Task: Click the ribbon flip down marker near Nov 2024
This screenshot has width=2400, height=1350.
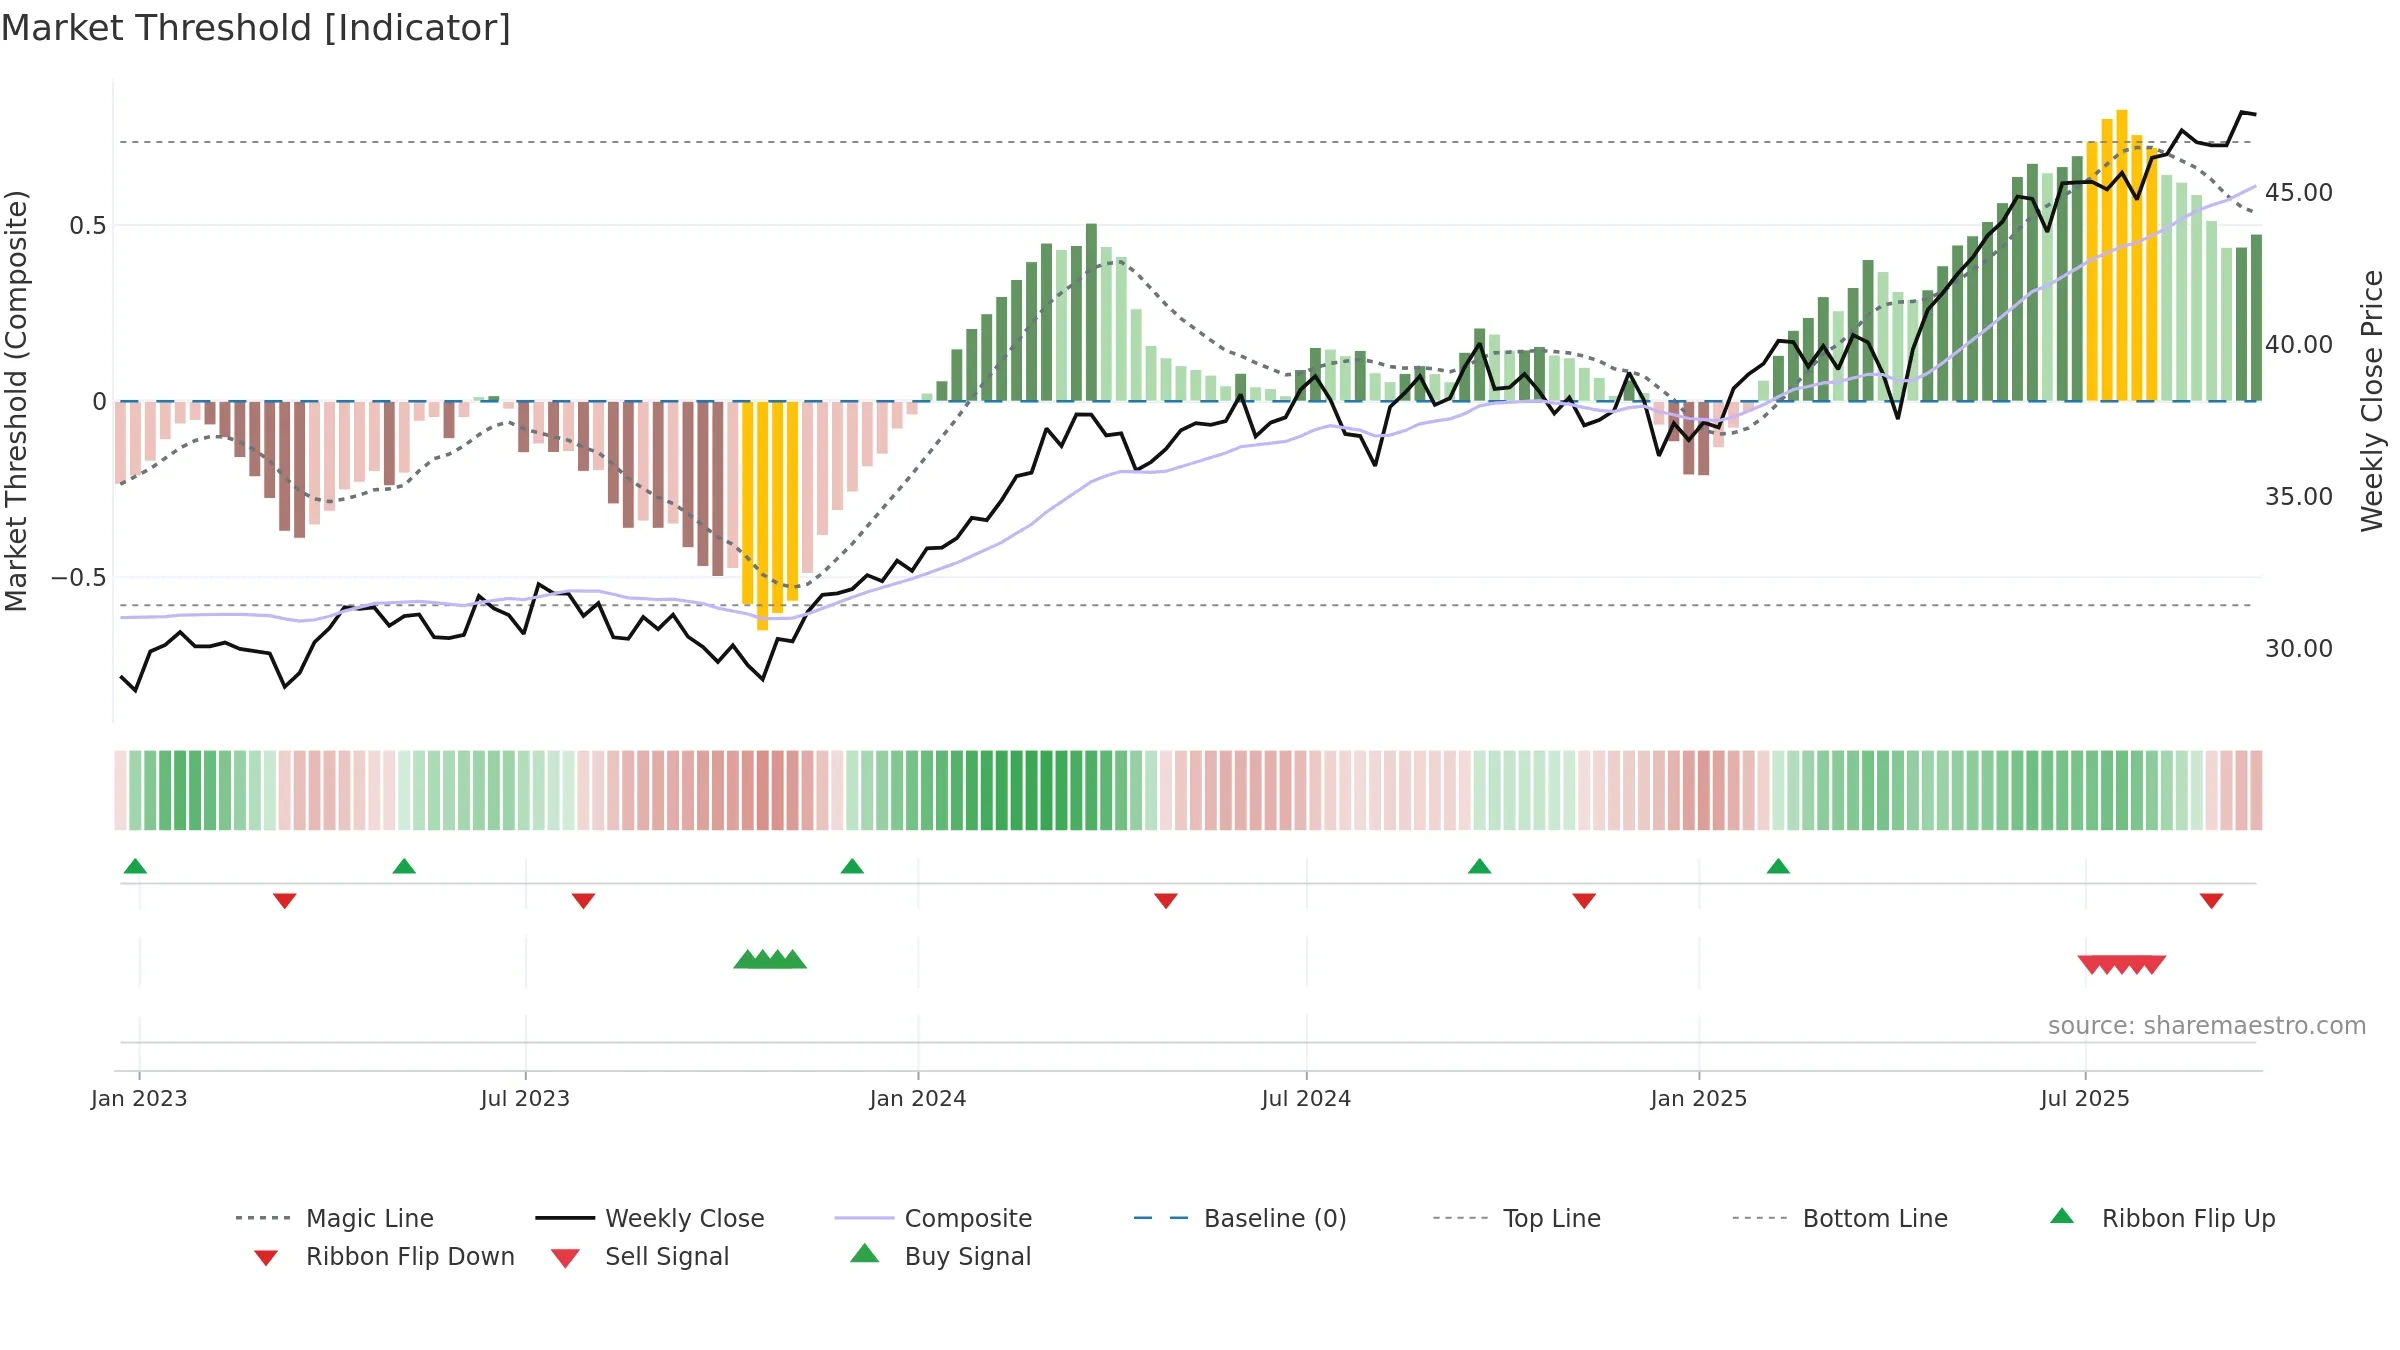Action: (x=1584, y=901)
